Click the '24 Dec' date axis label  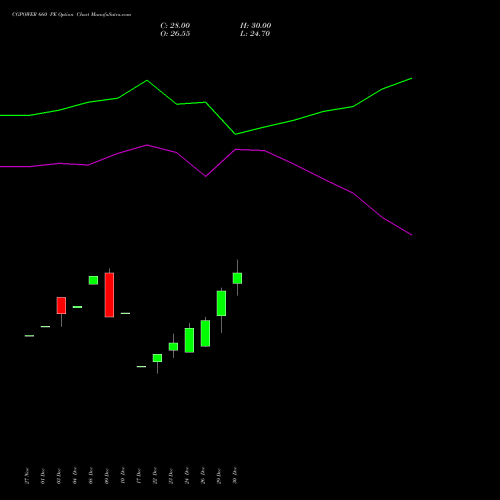[x=187, y=476]
